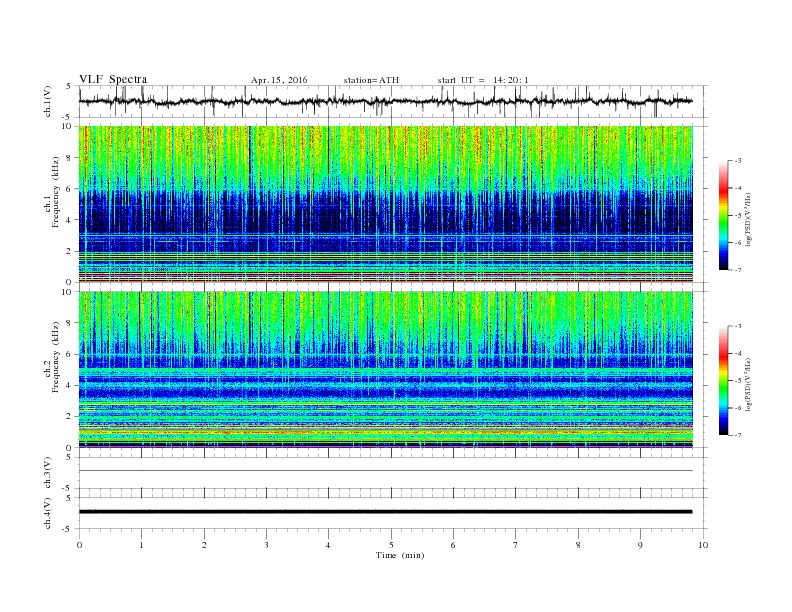Click the "5" minute tick label

tap(391, 545)
